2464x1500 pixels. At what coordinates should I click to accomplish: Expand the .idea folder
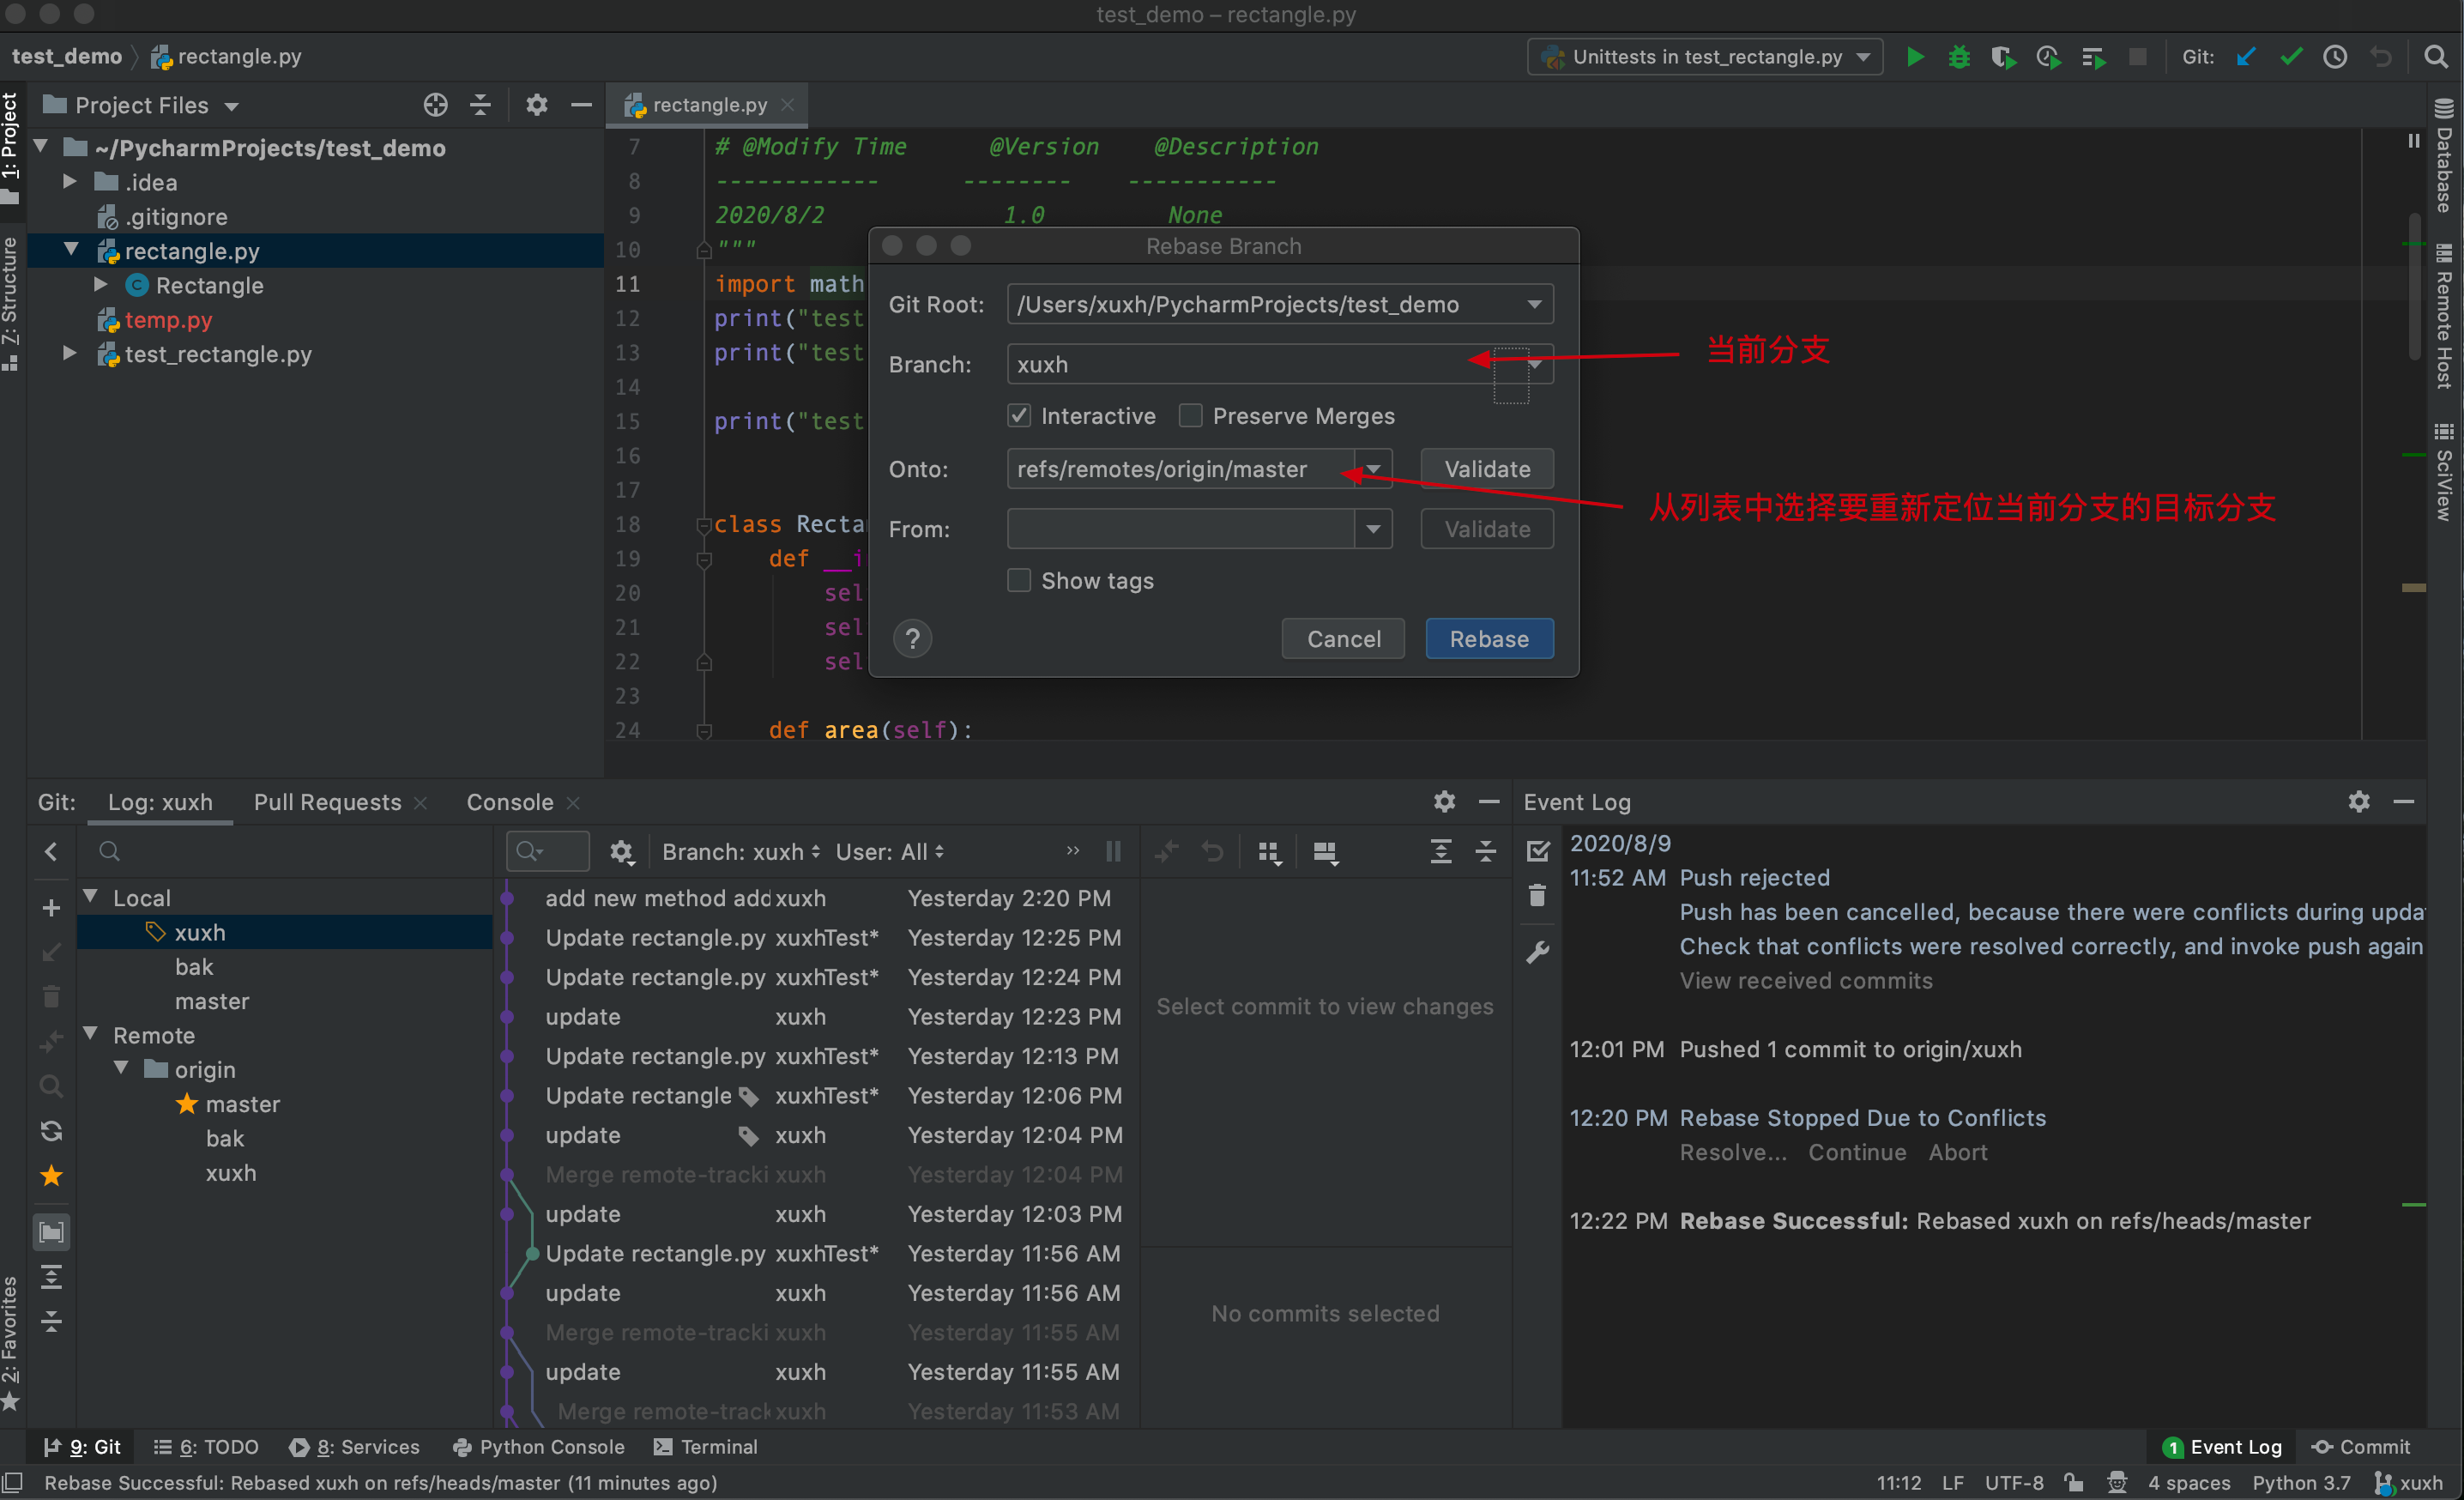(69, 182)
